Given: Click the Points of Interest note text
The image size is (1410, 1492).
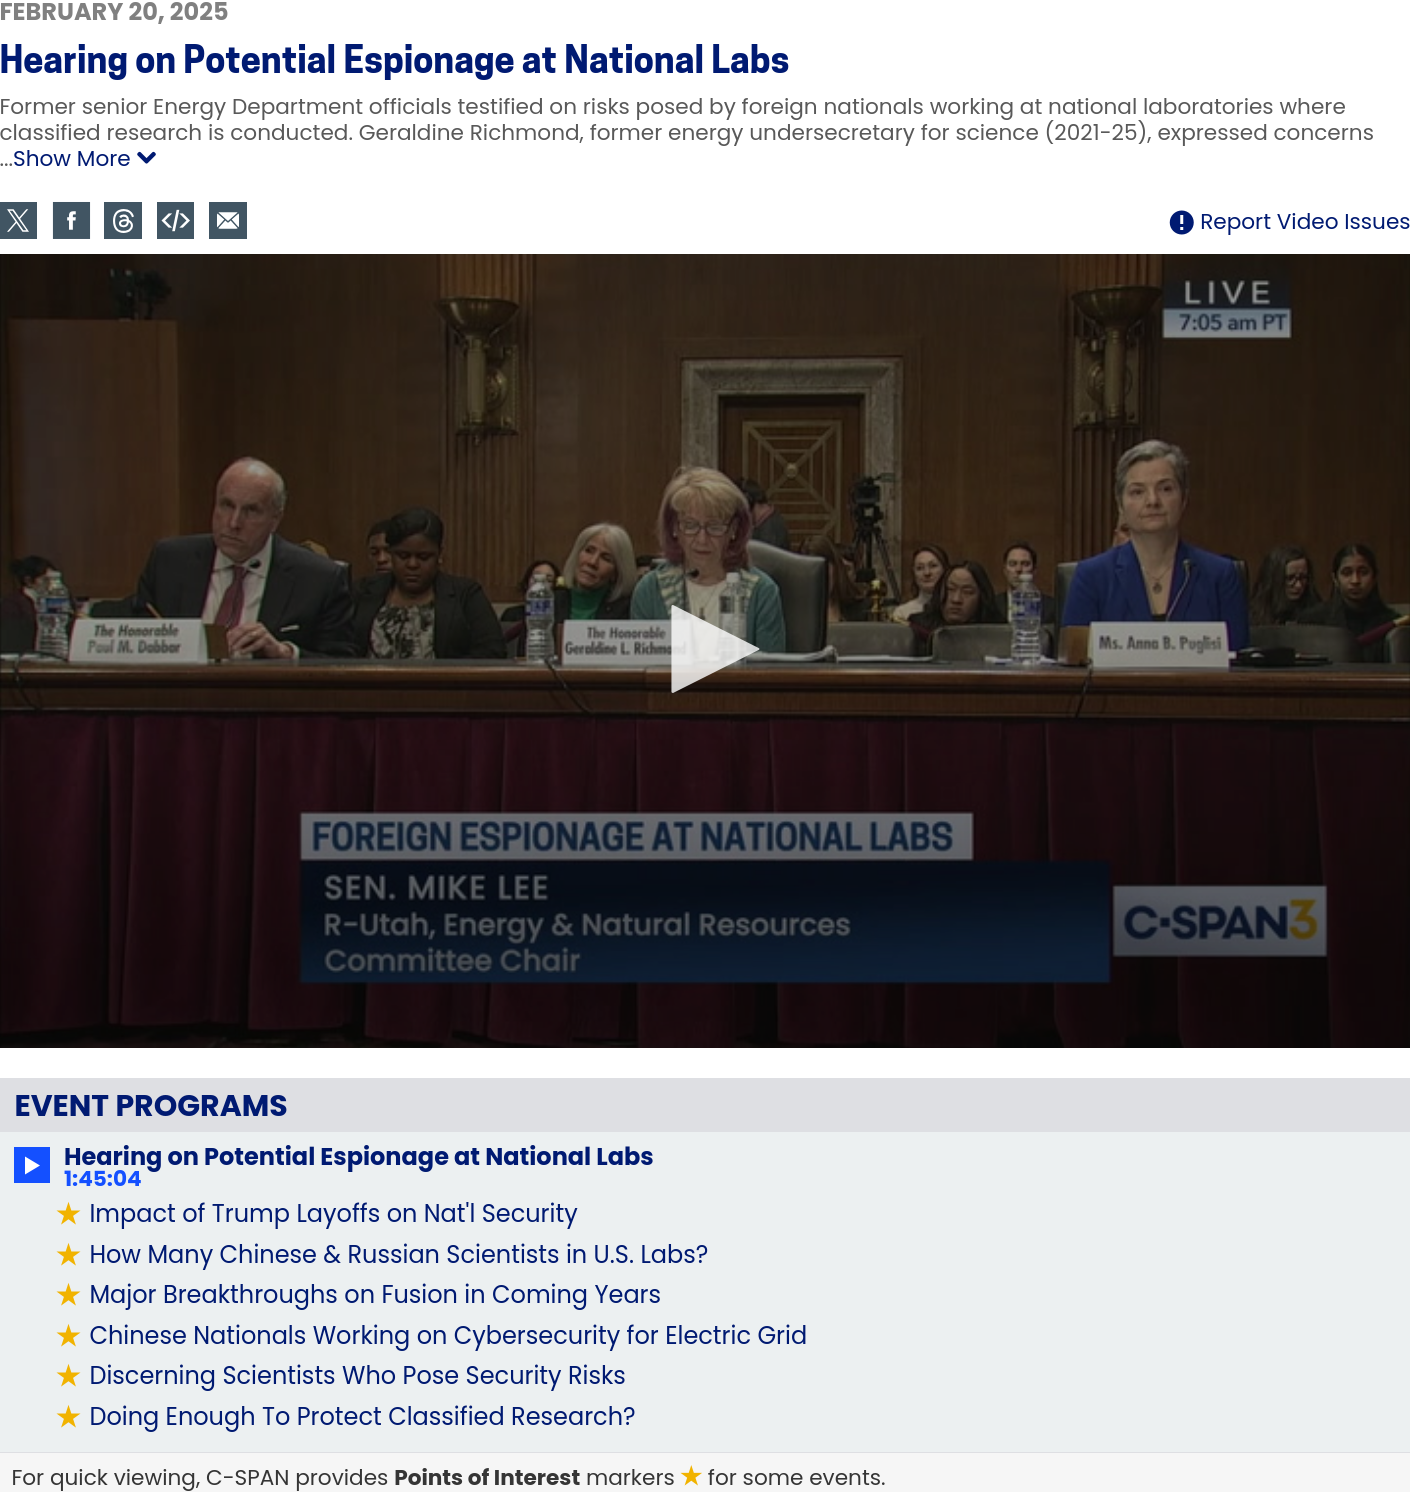Looking at the screenshot, I should point(448,1477).
